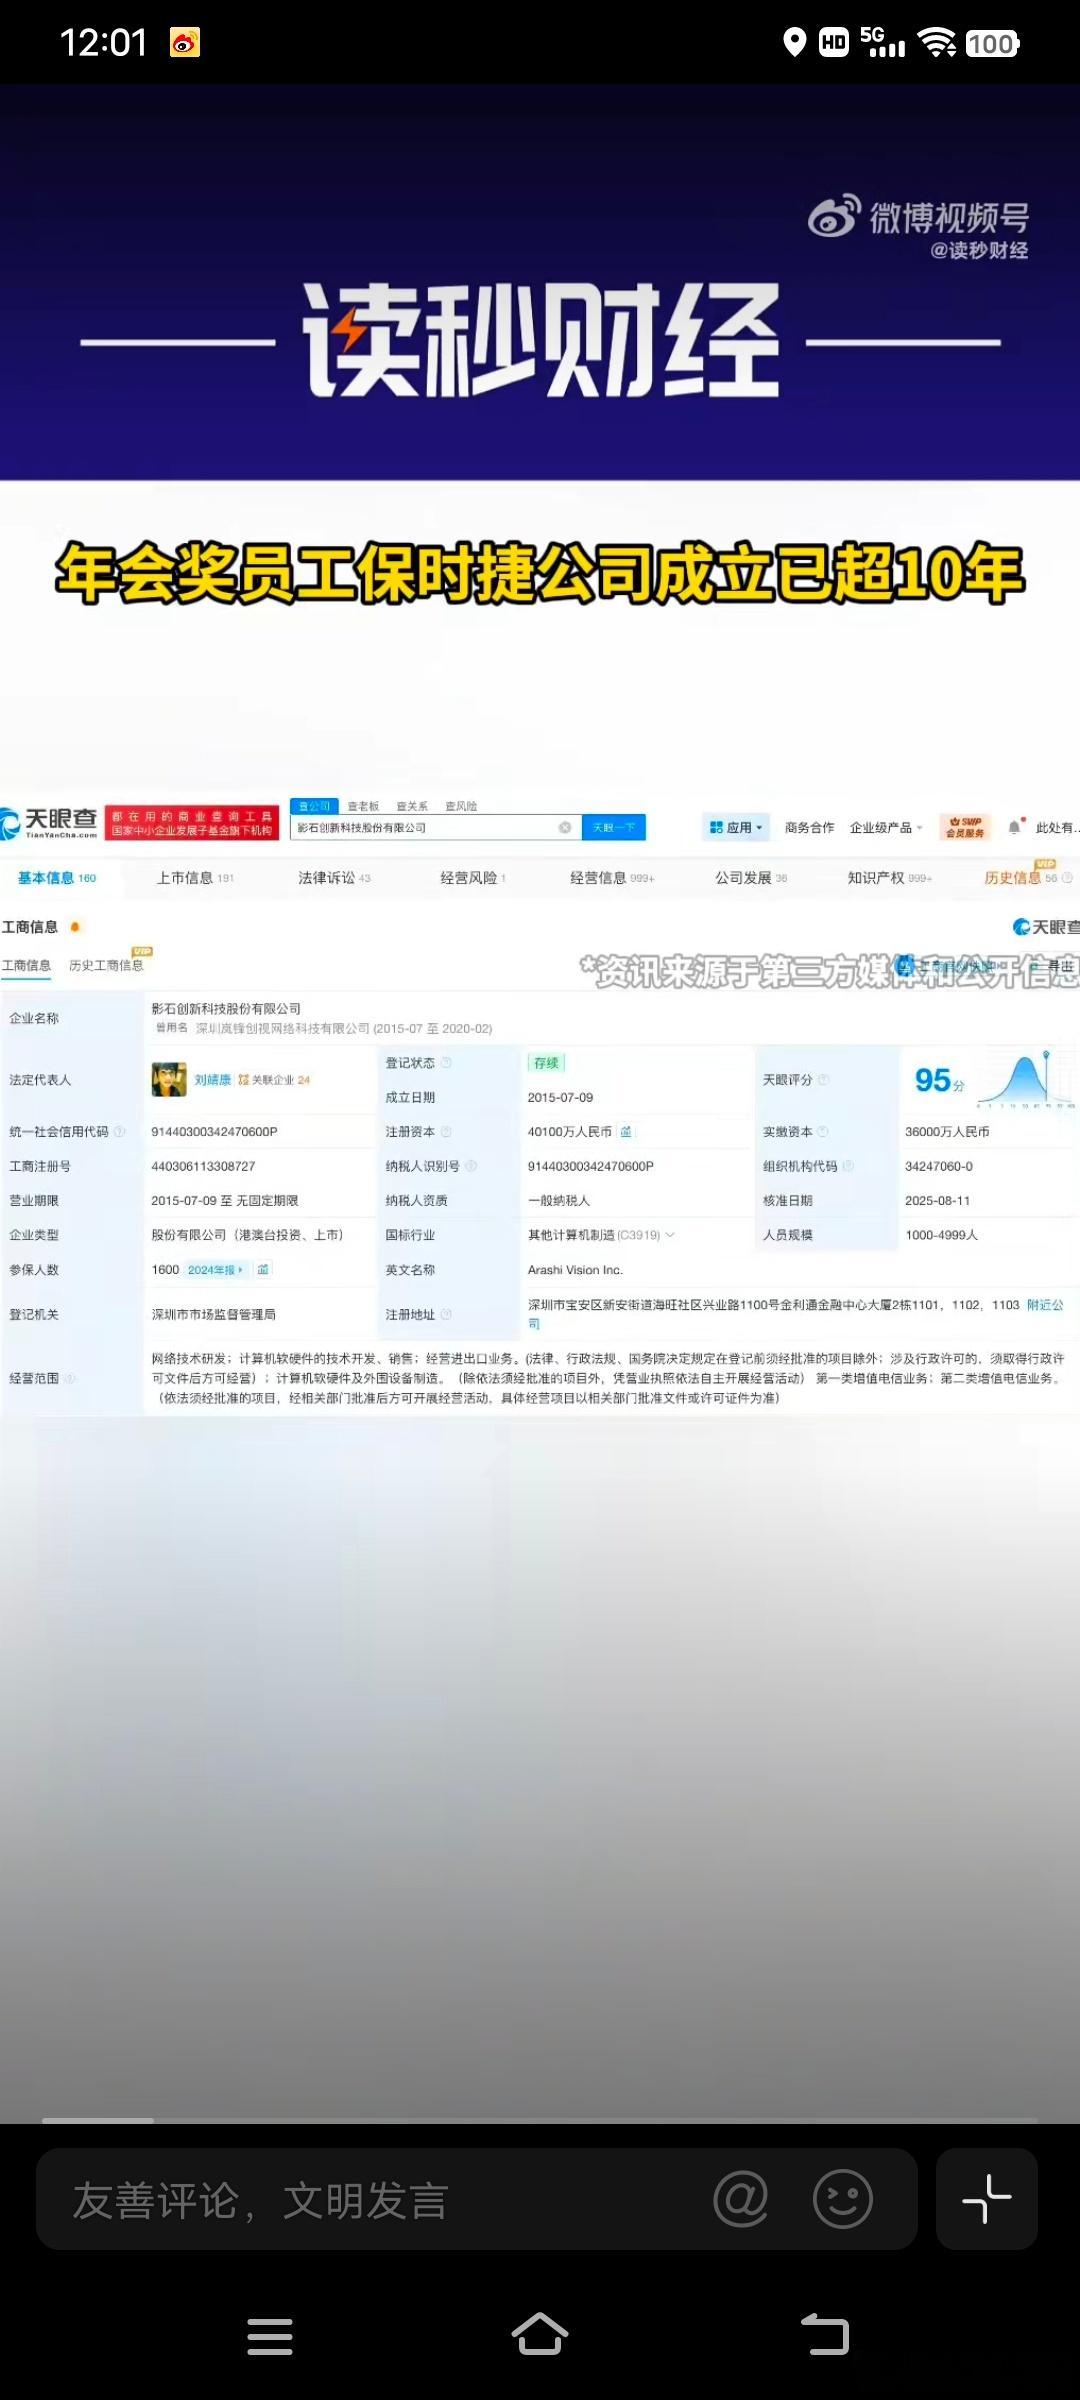Tap the Android back icon

click(x=825, y=2335)
